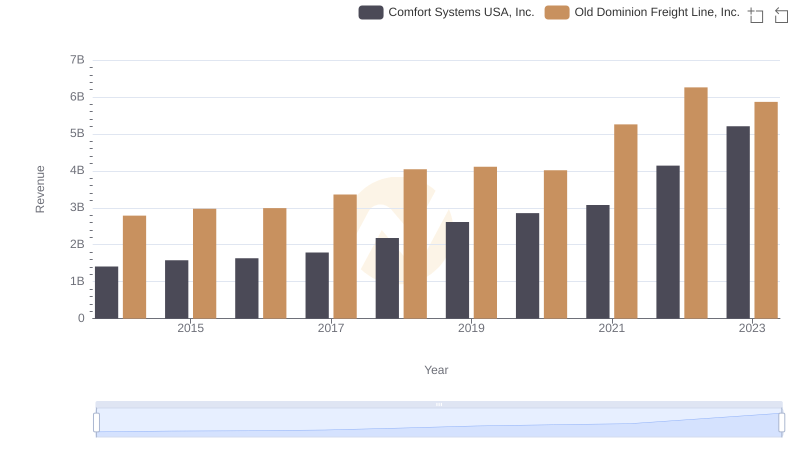Click the 1B y-axis label
Screen dimensions: 800x461
pyautogui.click(x=77, y=281)
